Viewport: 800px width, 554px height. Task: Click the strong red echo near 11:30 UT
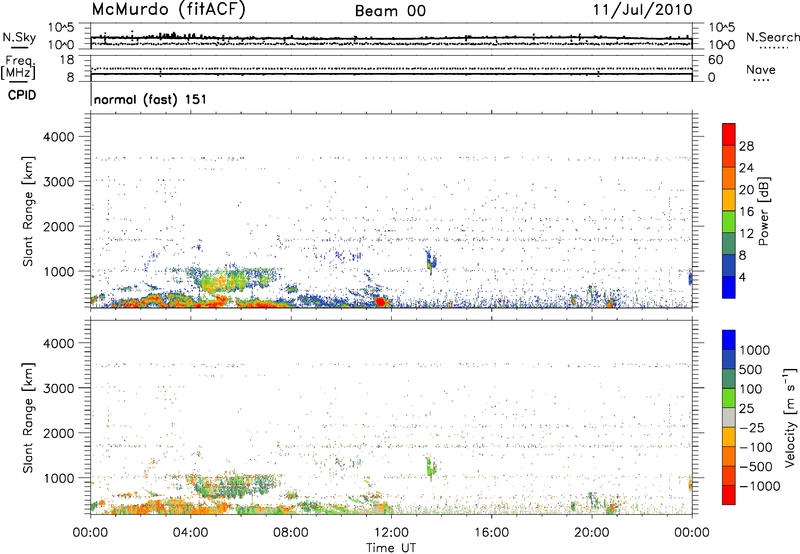[x=380, y=301]
